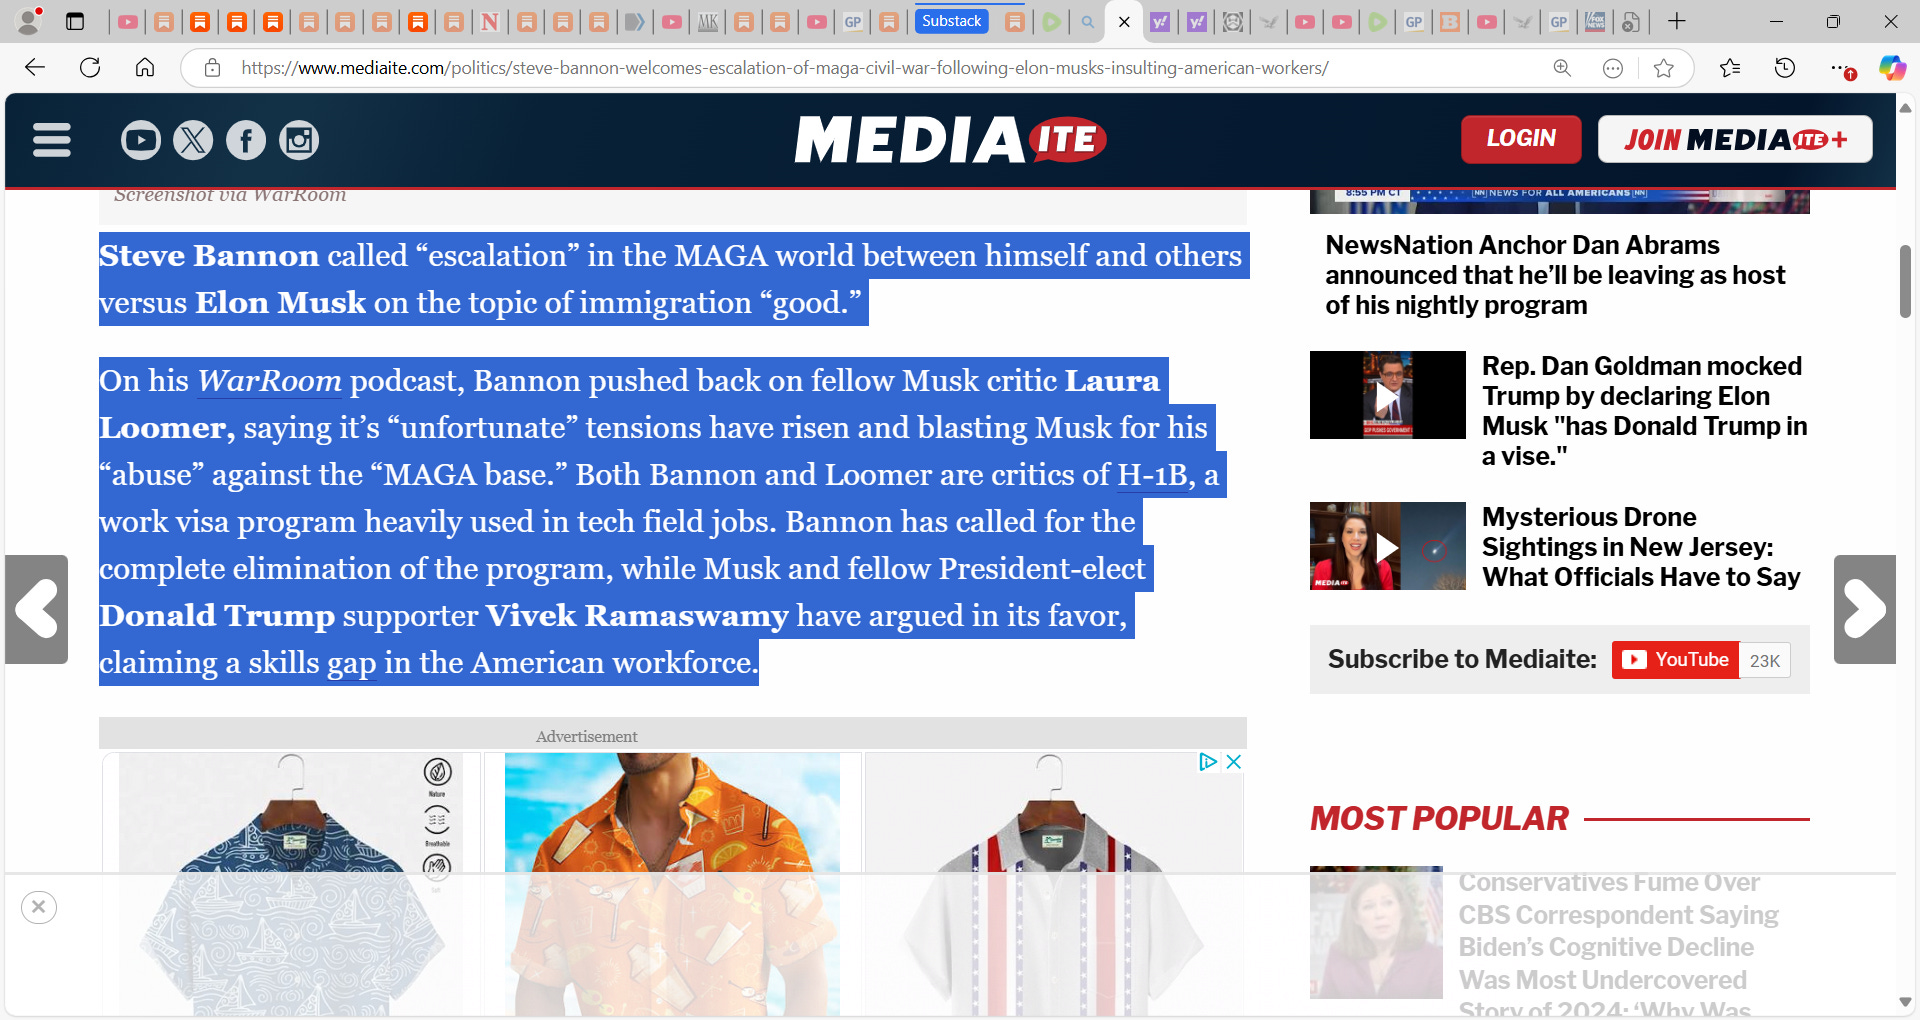Open the AdChoices triangle icon on ad
The width and height of the screenshot is (1920, 1020).
click(1208, 762)
